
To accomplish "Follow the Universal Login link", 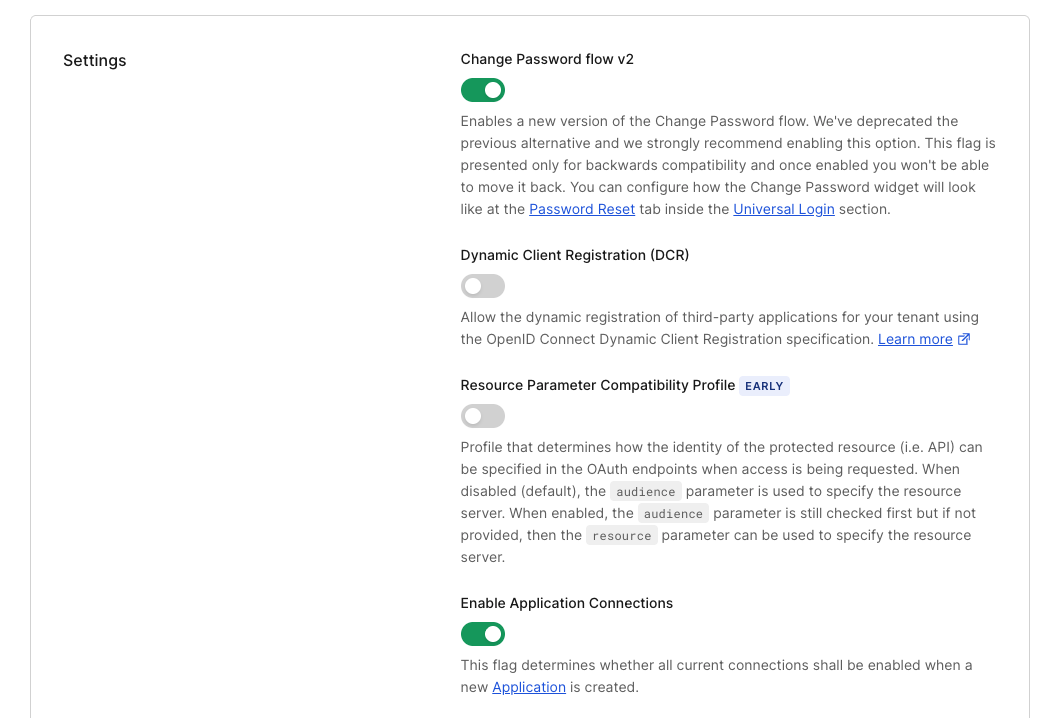I will click(784, 209).
